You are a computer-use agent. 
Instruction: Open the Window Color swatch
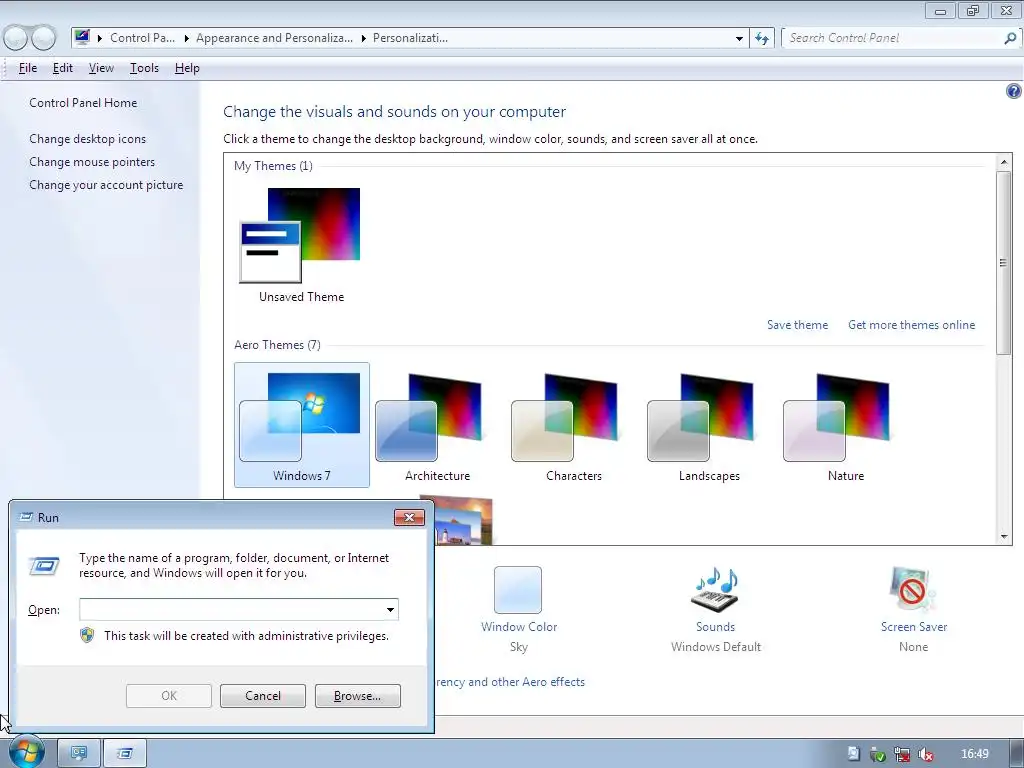click(x=518, y=590)
